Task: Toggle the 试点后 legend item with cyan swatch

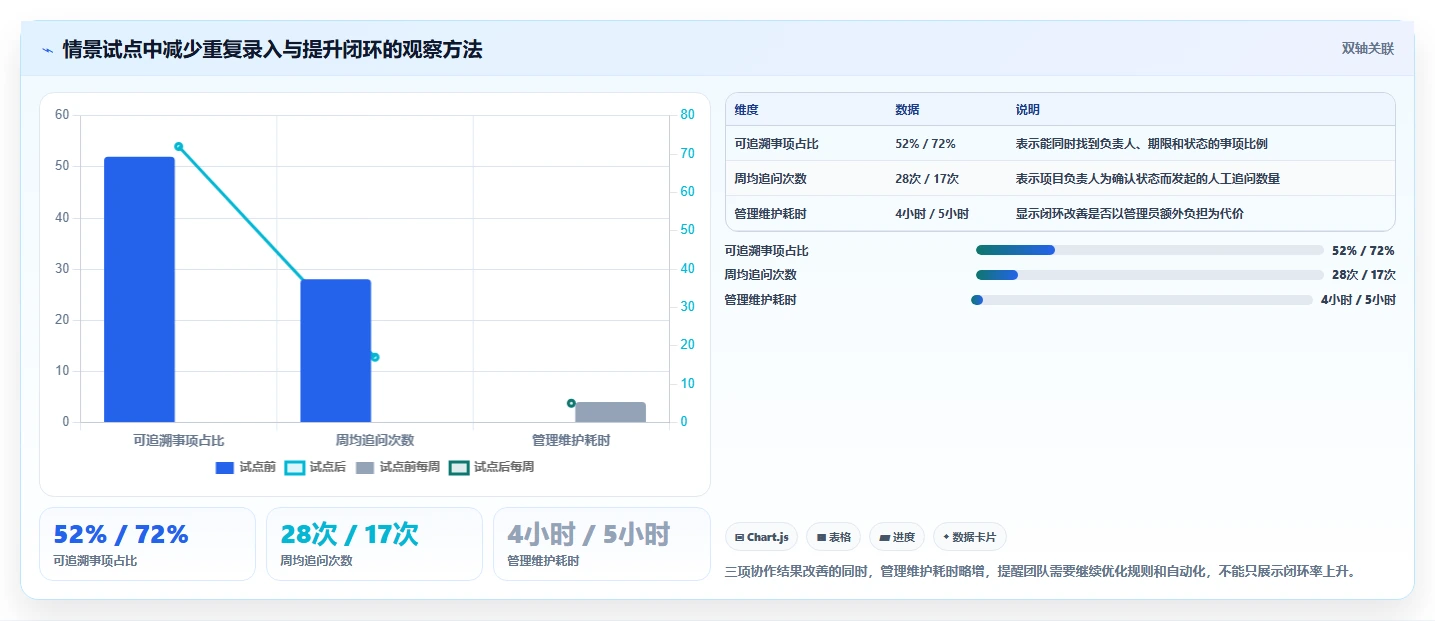Action: click(316, 467)
